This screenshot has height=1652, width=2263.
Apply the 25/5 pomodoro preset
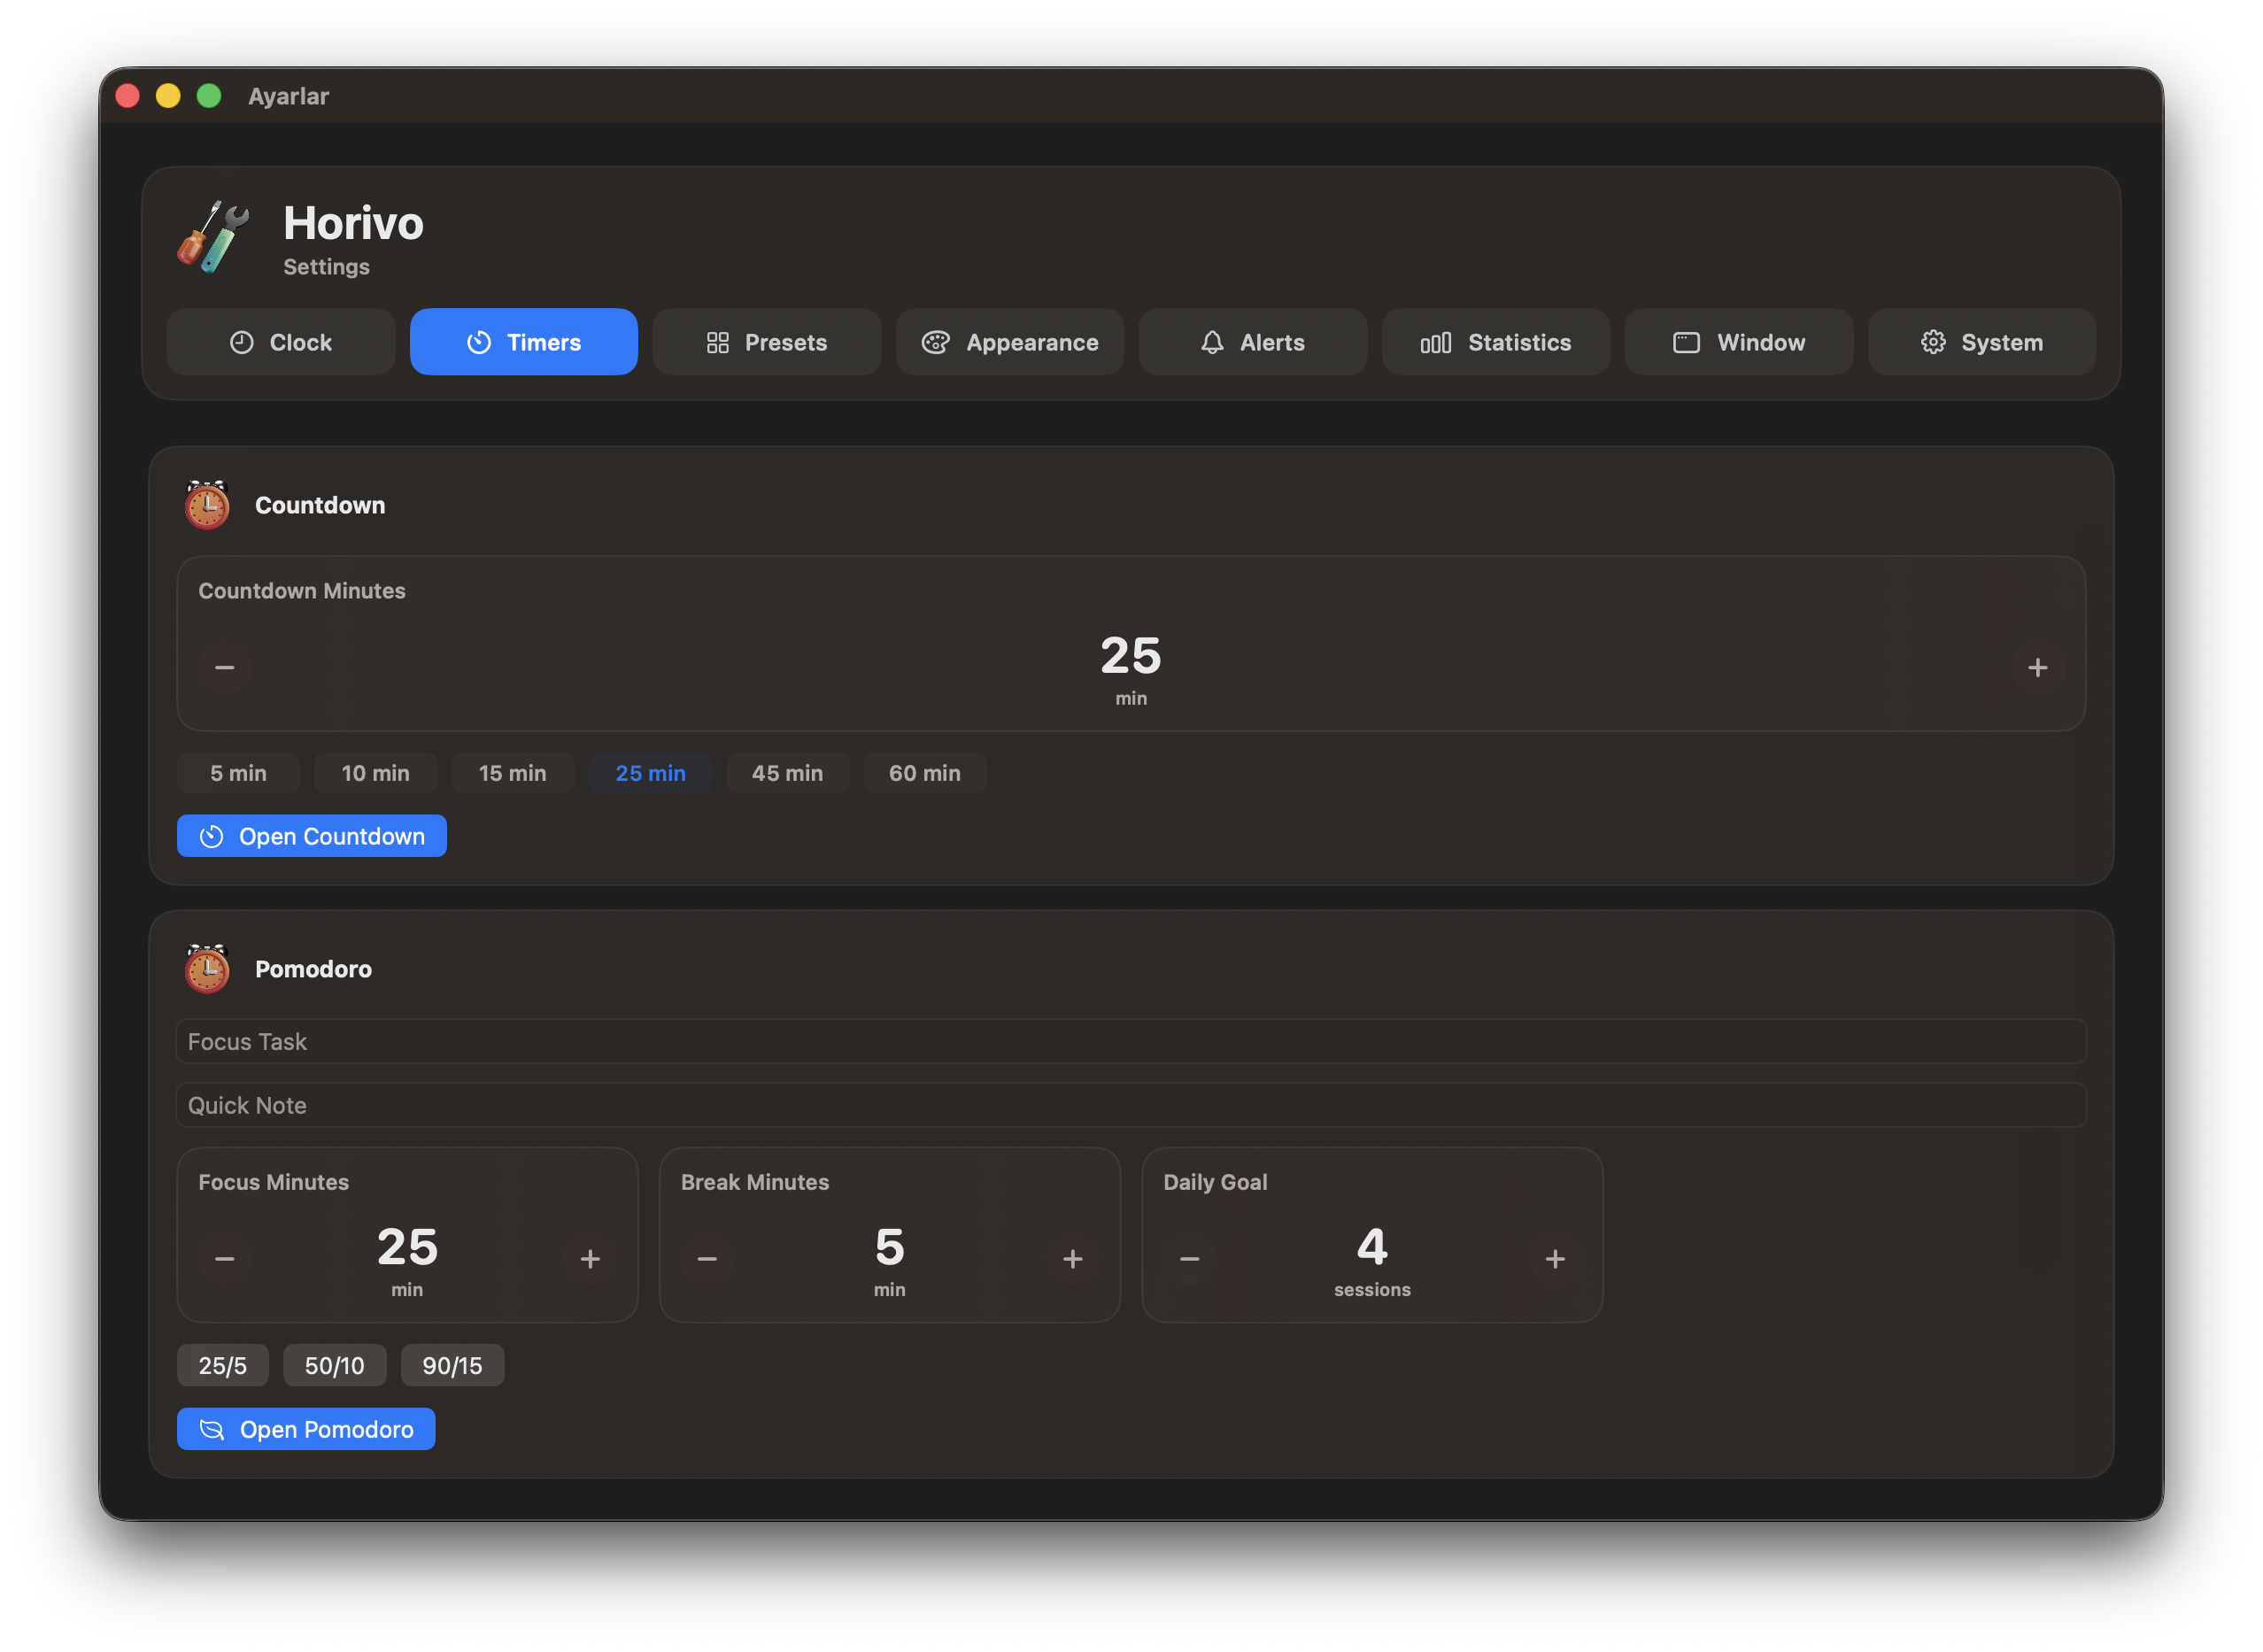pyautogui.click(x=223, y=1365)
